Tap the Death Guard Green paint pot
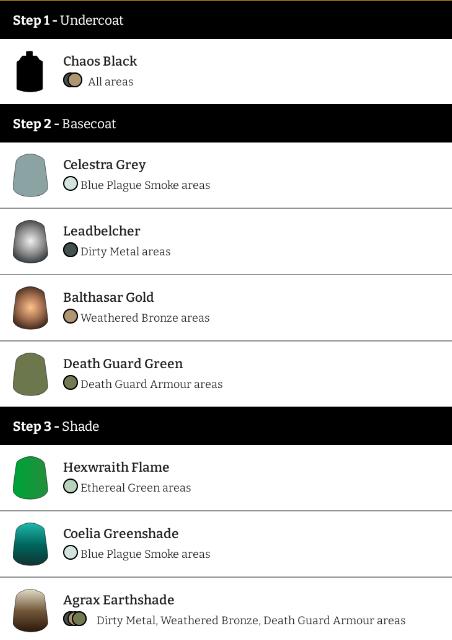Image resolution: width=452 pixels, height=640 pixels. click(x=30, y=374)
